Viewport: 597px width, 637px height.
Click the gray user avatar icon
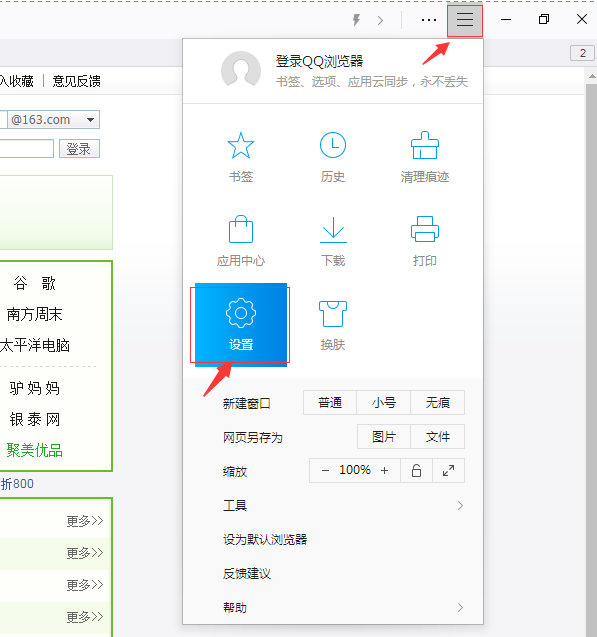coord(241,70)
